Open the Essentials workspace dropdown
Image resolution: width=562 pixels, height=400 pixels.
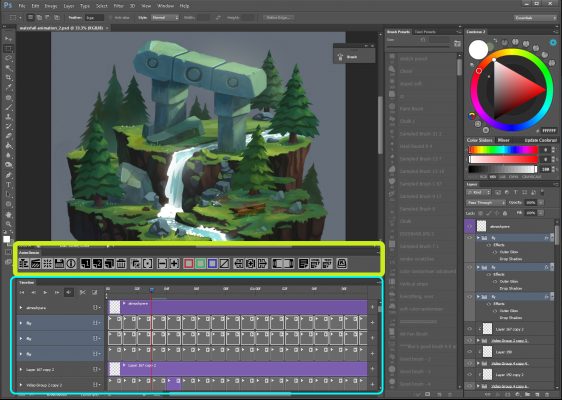pos(535,18)
